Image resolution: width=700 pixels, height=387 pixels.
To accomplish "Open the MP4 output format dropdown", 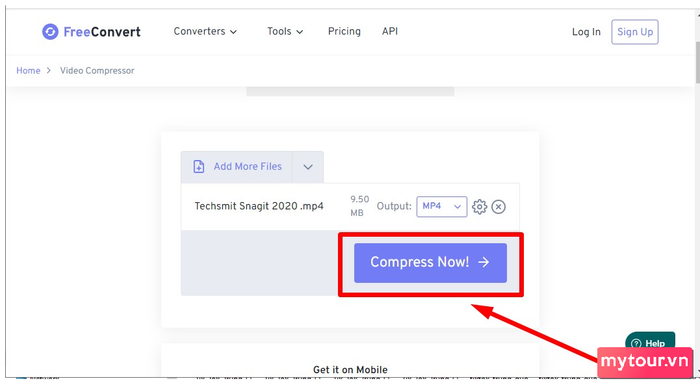I will pos(442,206).
